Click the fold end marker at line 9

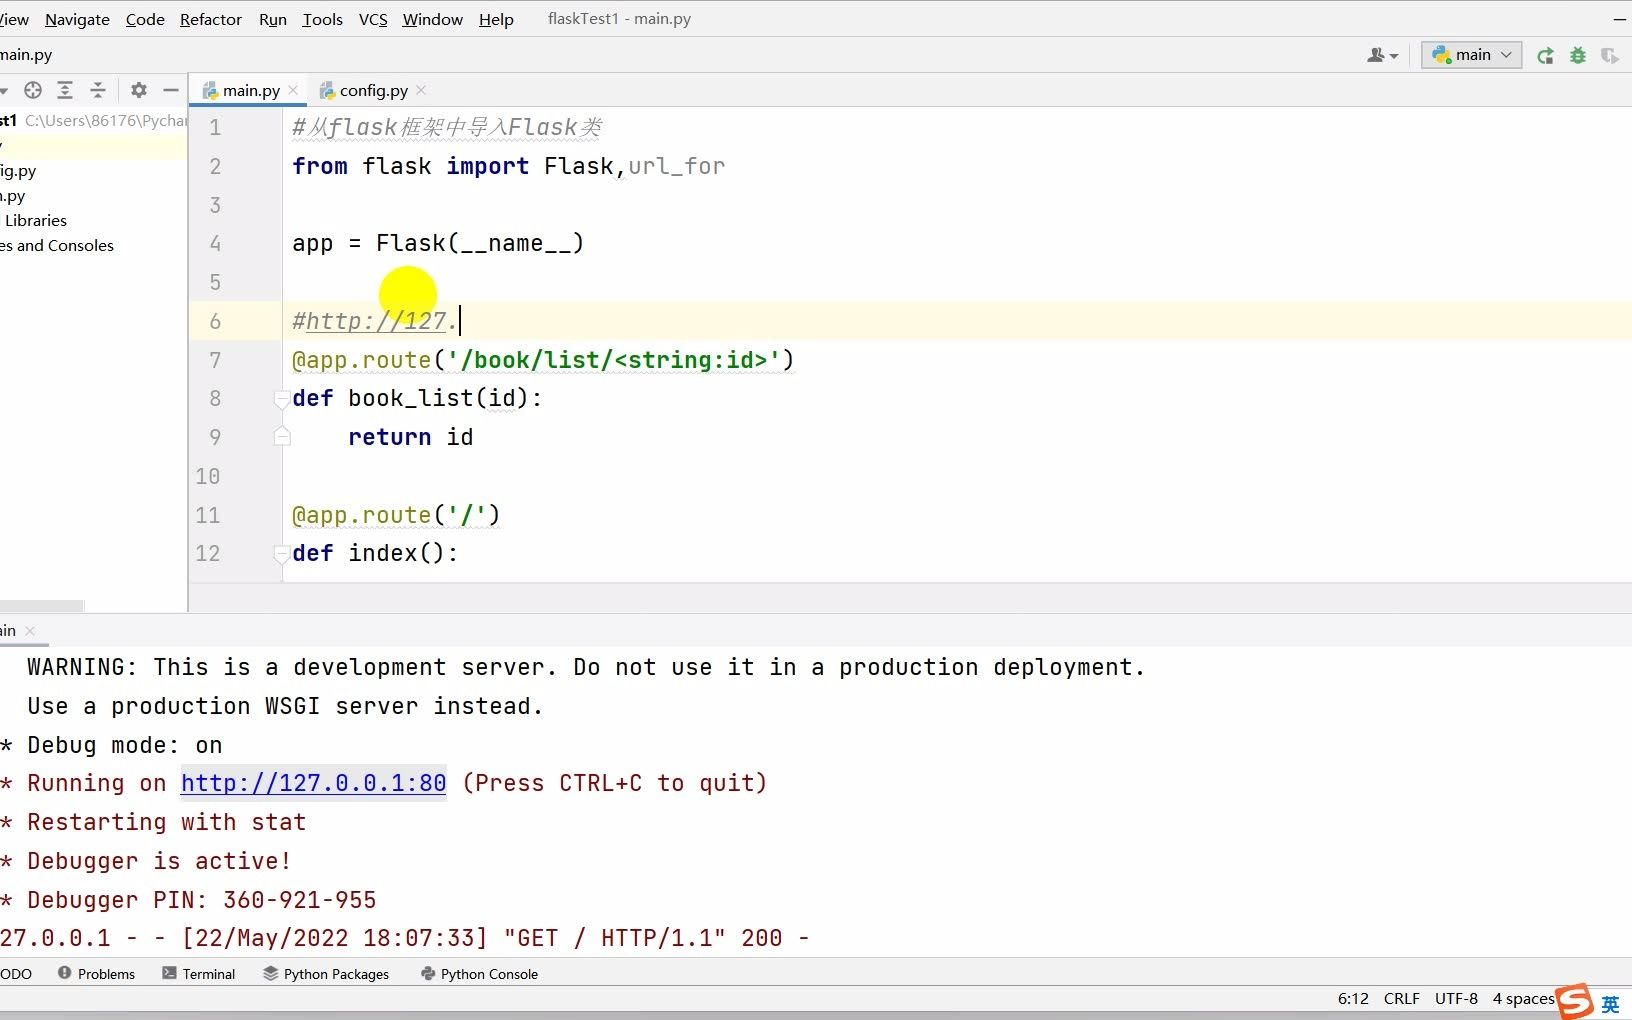282,437
